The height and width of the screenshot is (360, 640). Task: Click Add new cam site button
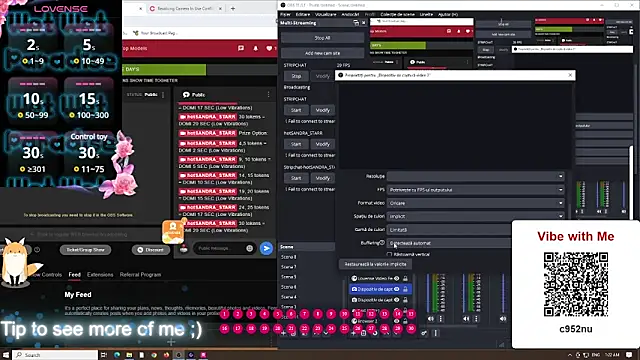click(x=322, y=53)
